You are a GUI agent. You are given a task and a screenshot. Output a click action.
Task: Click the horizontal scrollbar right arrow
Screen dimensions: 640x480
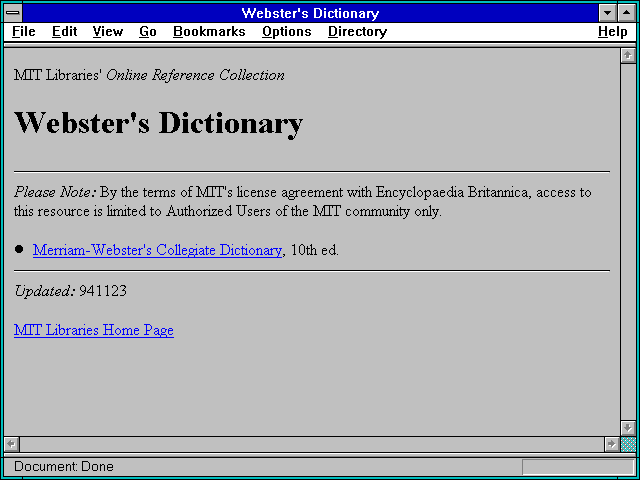[x=611, y=444]
